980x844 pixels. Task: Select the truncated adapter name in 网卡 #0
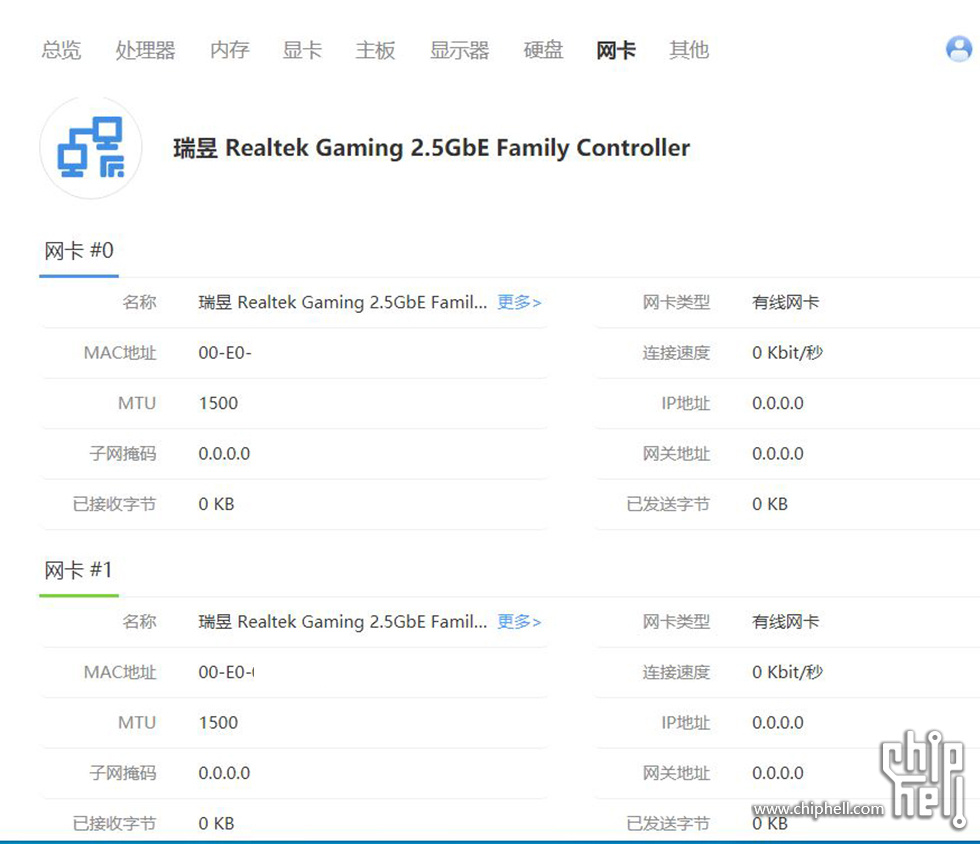click(342, 303)
